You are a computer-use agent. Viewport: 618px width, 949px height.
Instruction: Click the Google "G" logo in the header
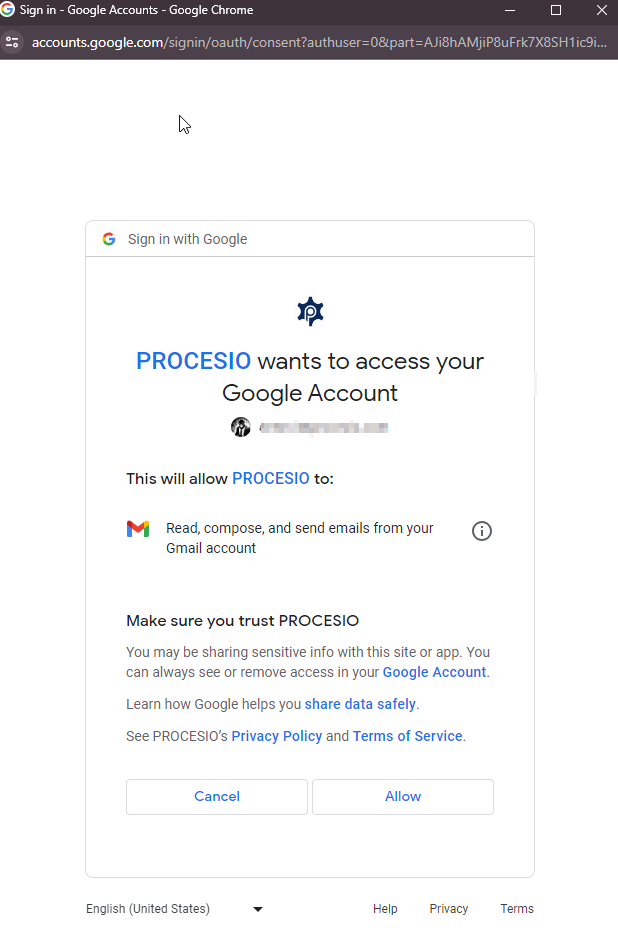coord(109,239)
